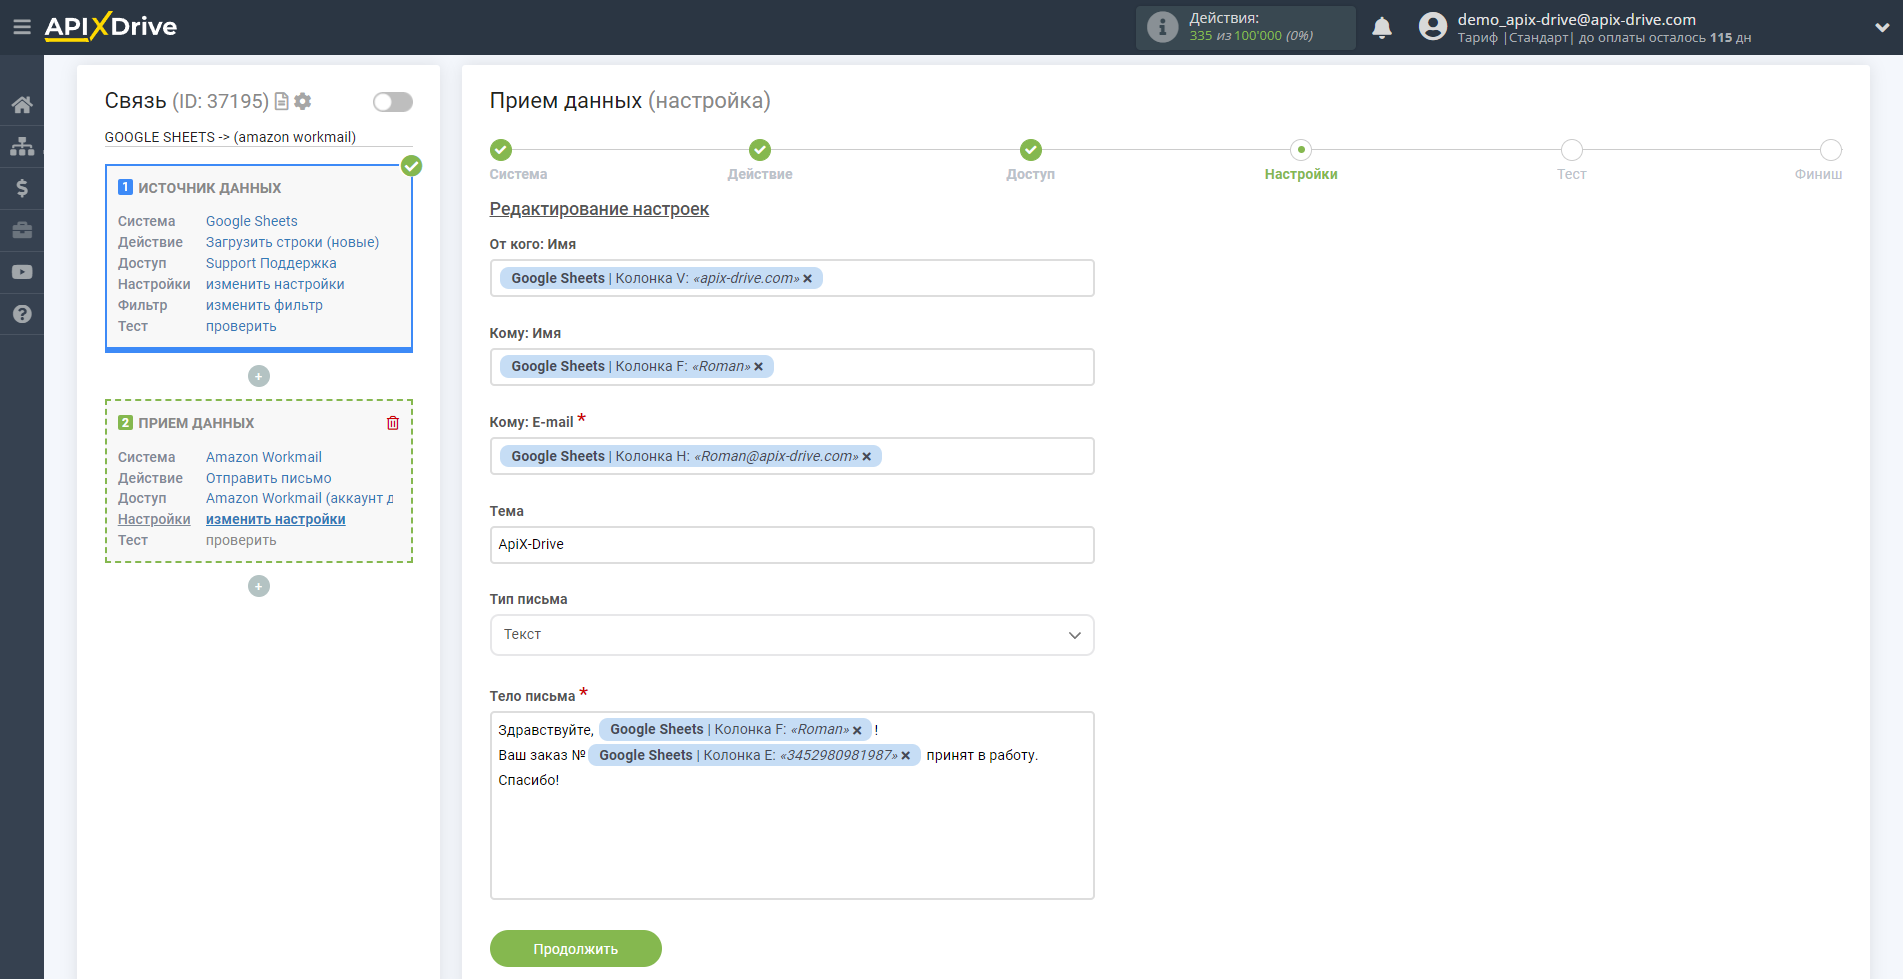Go to the Финиш step
Viewport: 1903px width, 979px height.
(1831, 150)
